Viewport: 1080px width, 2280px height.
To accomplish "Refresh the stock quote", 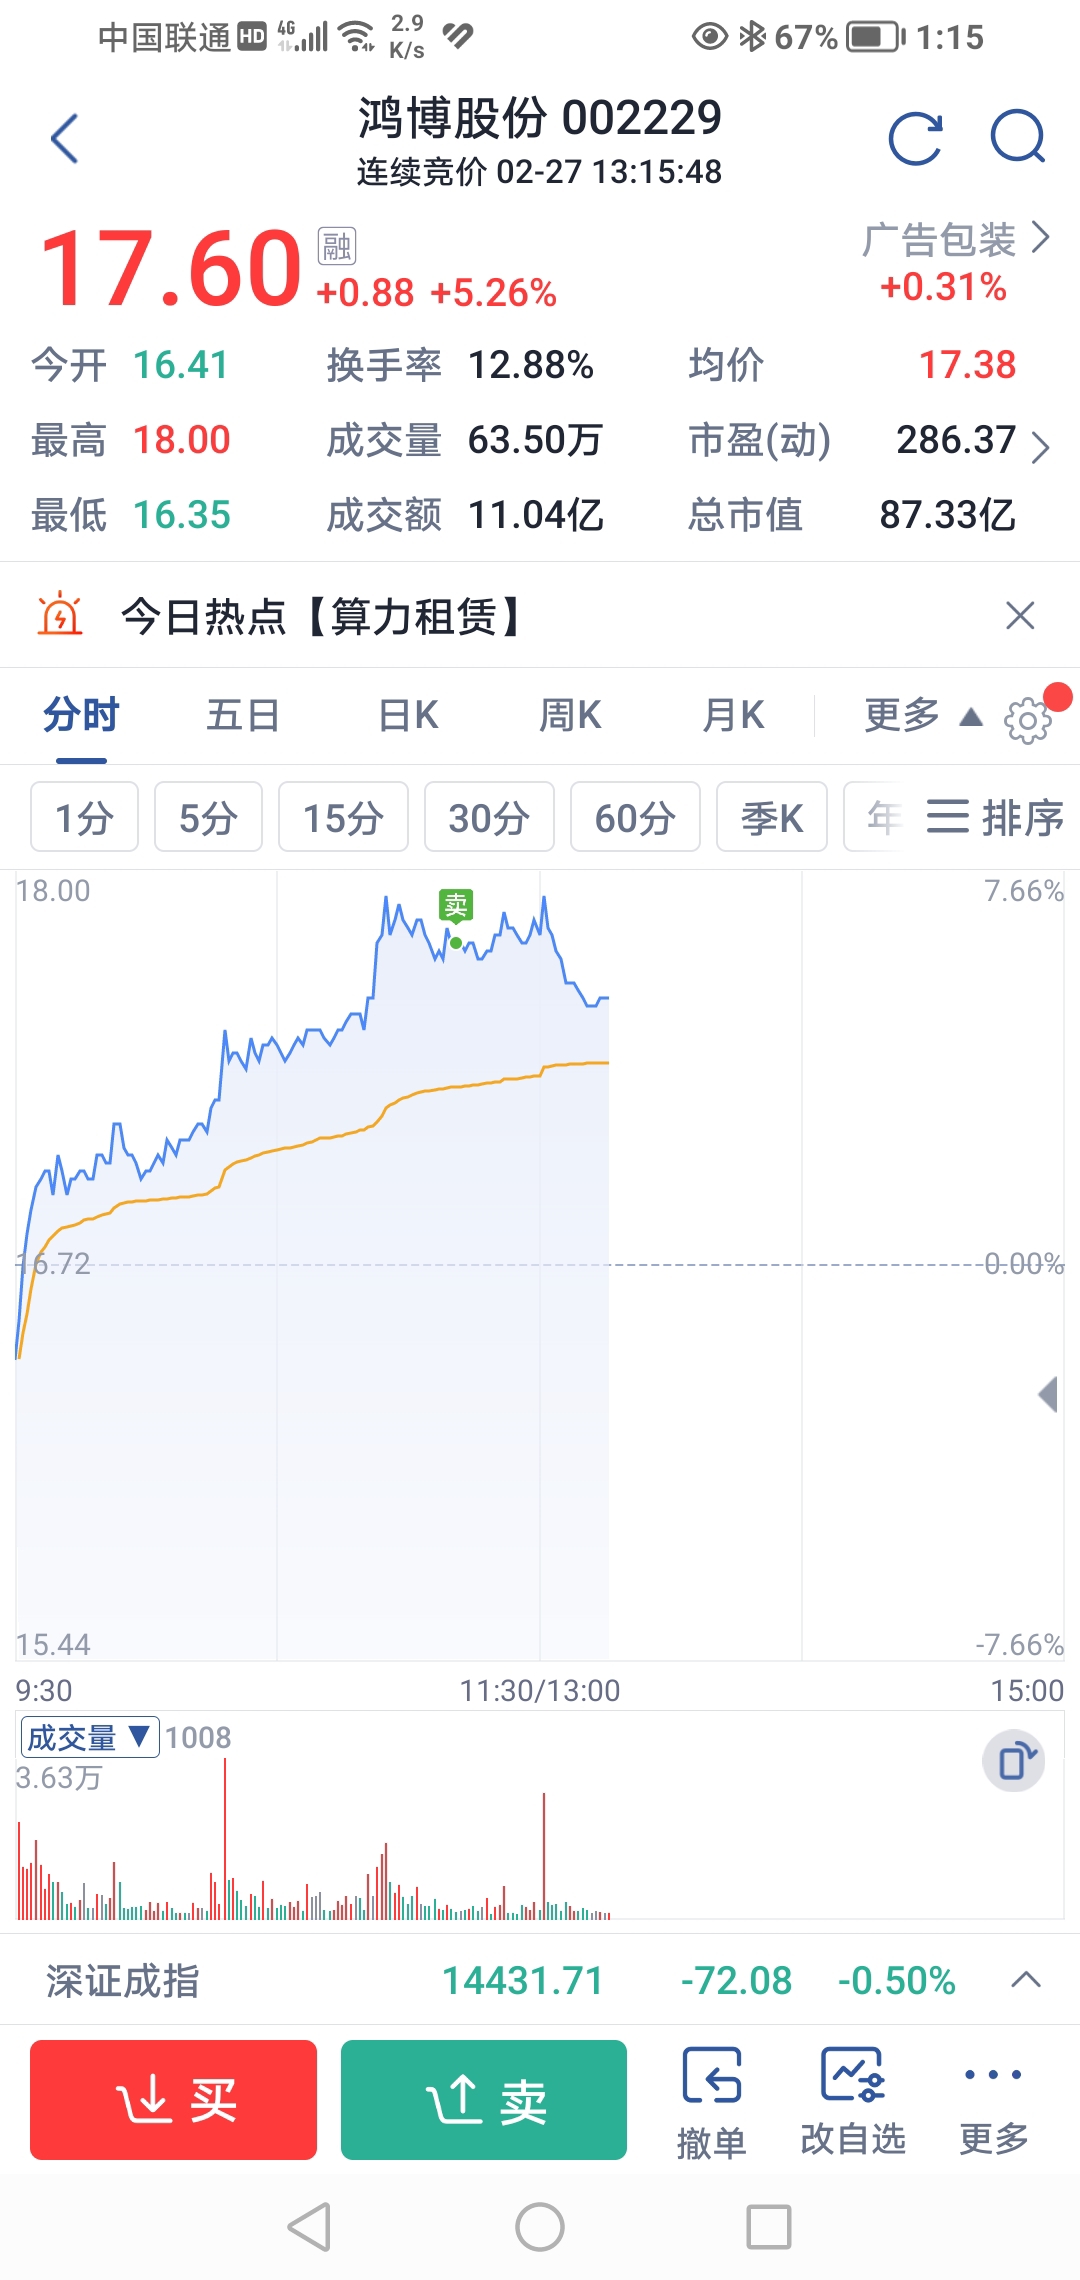I will 915,138.
